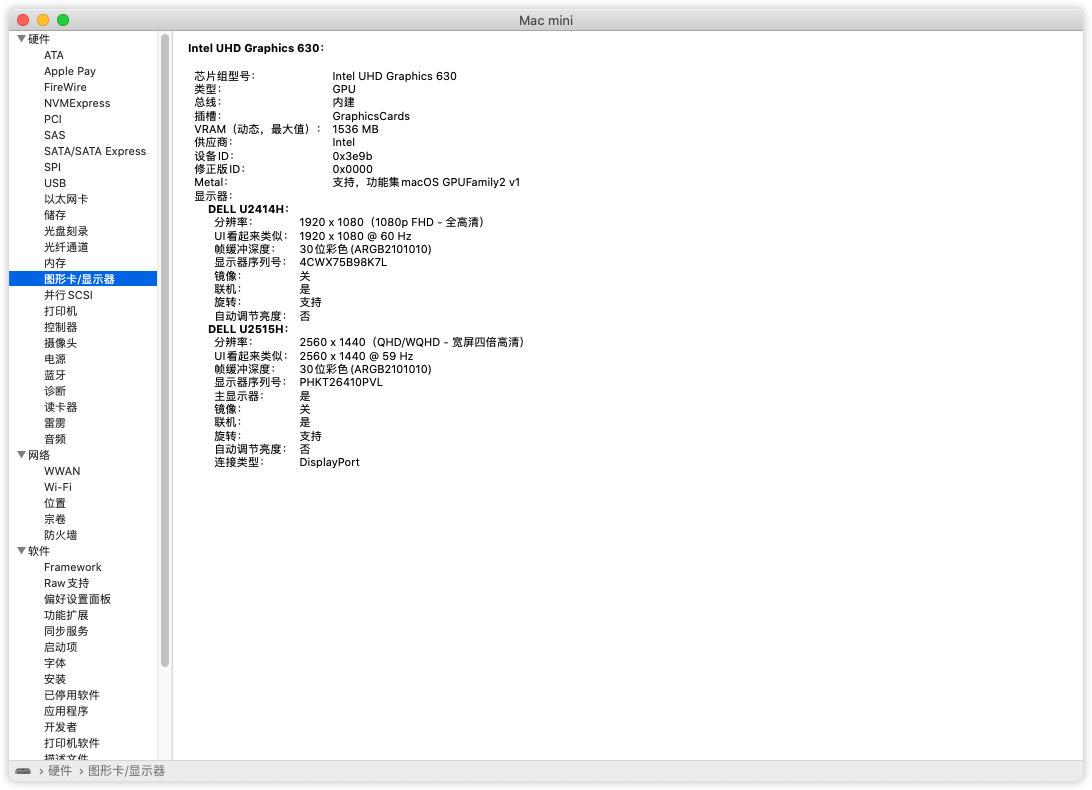Open 储存 storage section
The width and height of the screenshot is (1092, 790).
click(55, 215)
